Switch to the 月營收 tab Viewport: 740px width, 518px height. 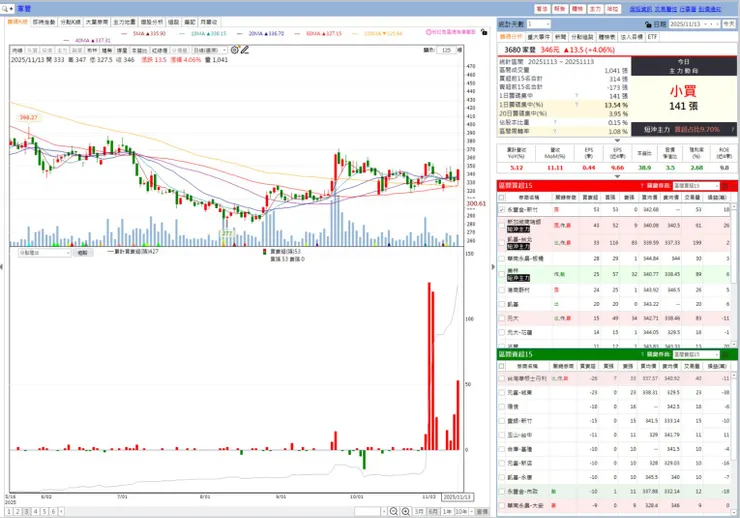209,22
